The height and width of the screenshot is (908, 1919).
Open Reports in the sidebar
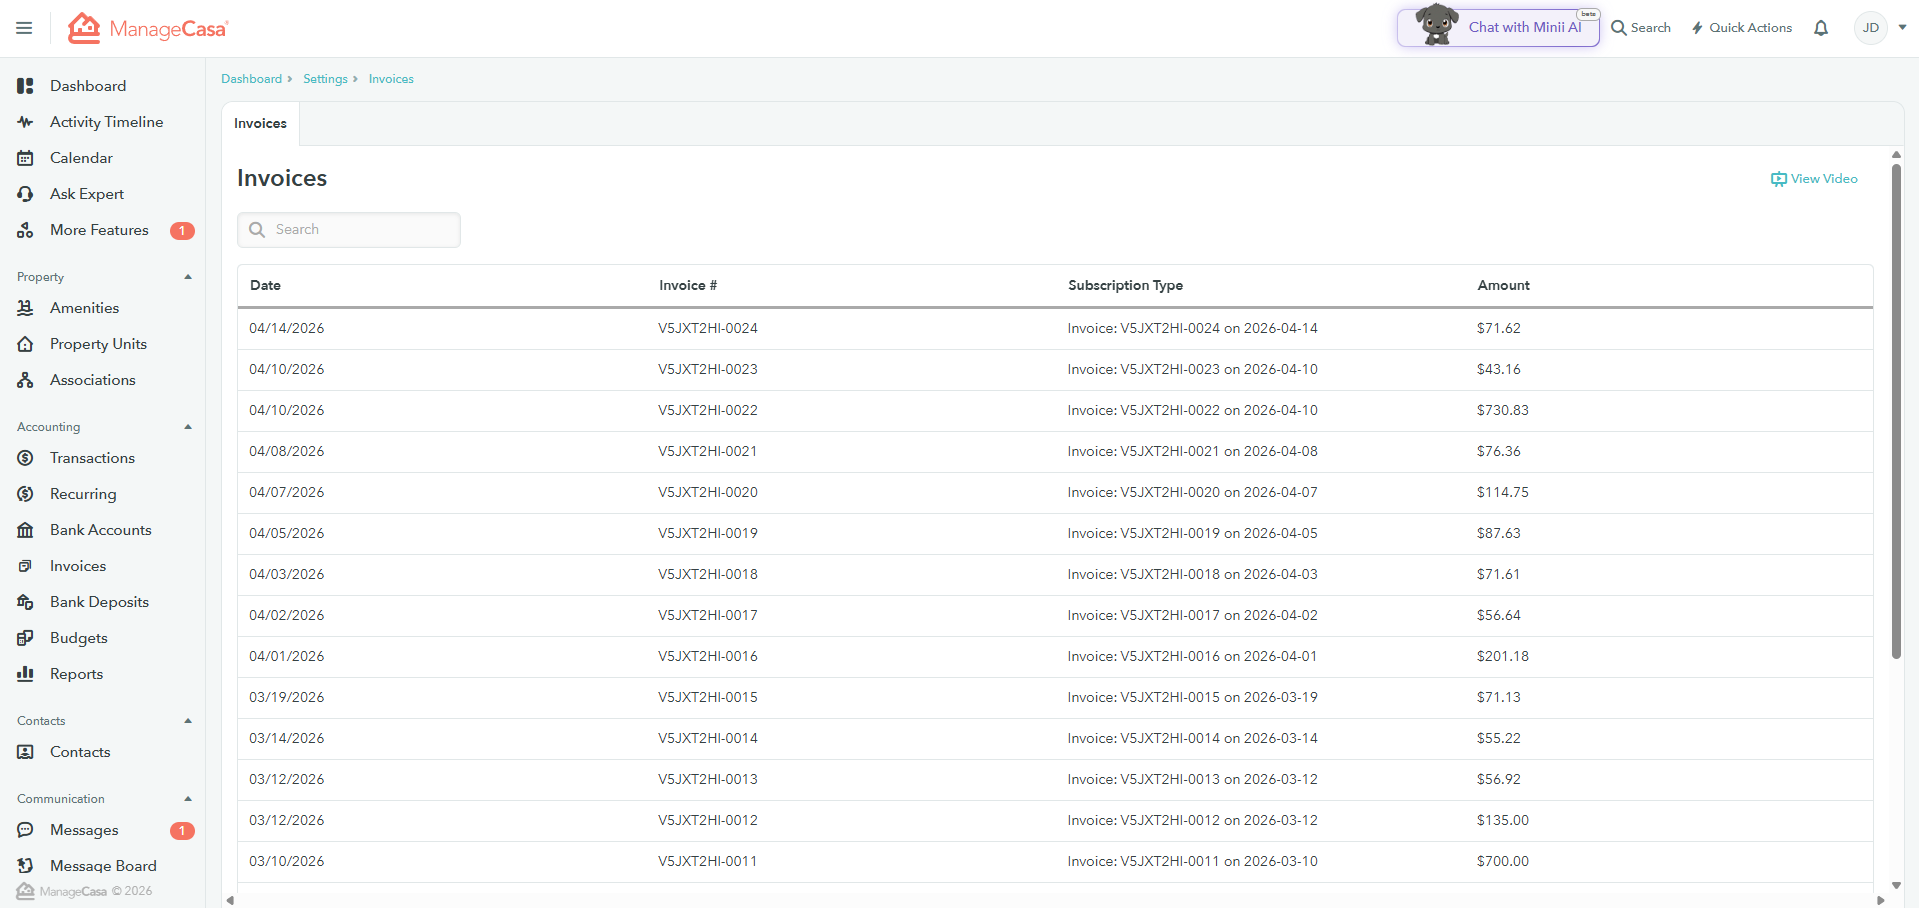click(76, 674)
